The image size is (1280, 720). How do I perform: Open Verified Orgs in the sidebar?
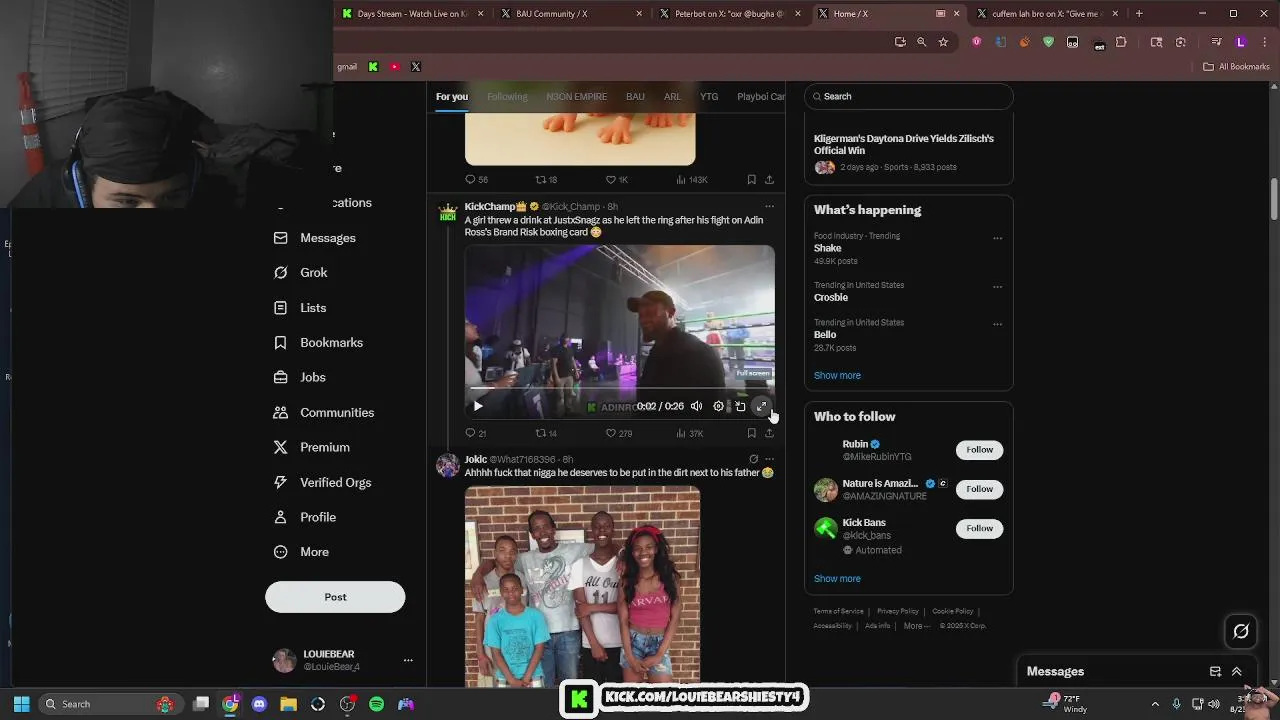point(321,482)
